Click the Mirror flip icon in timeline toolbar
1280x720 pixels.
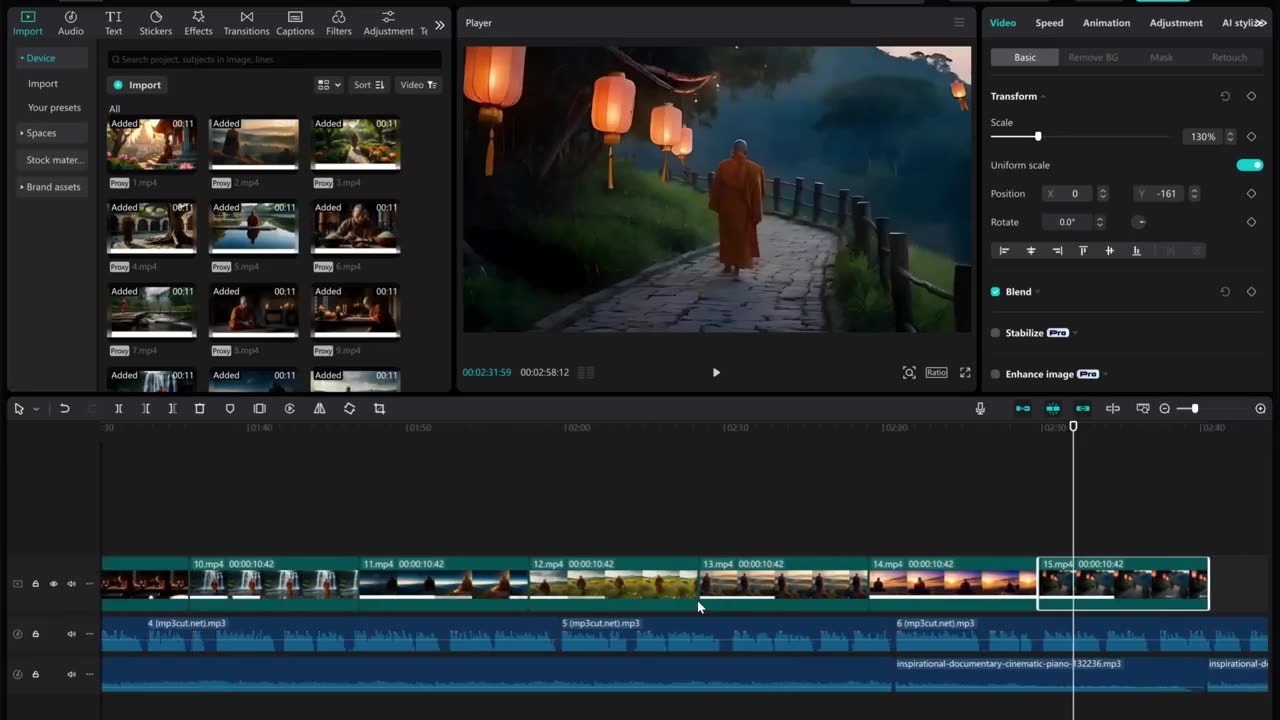point(319,409)
